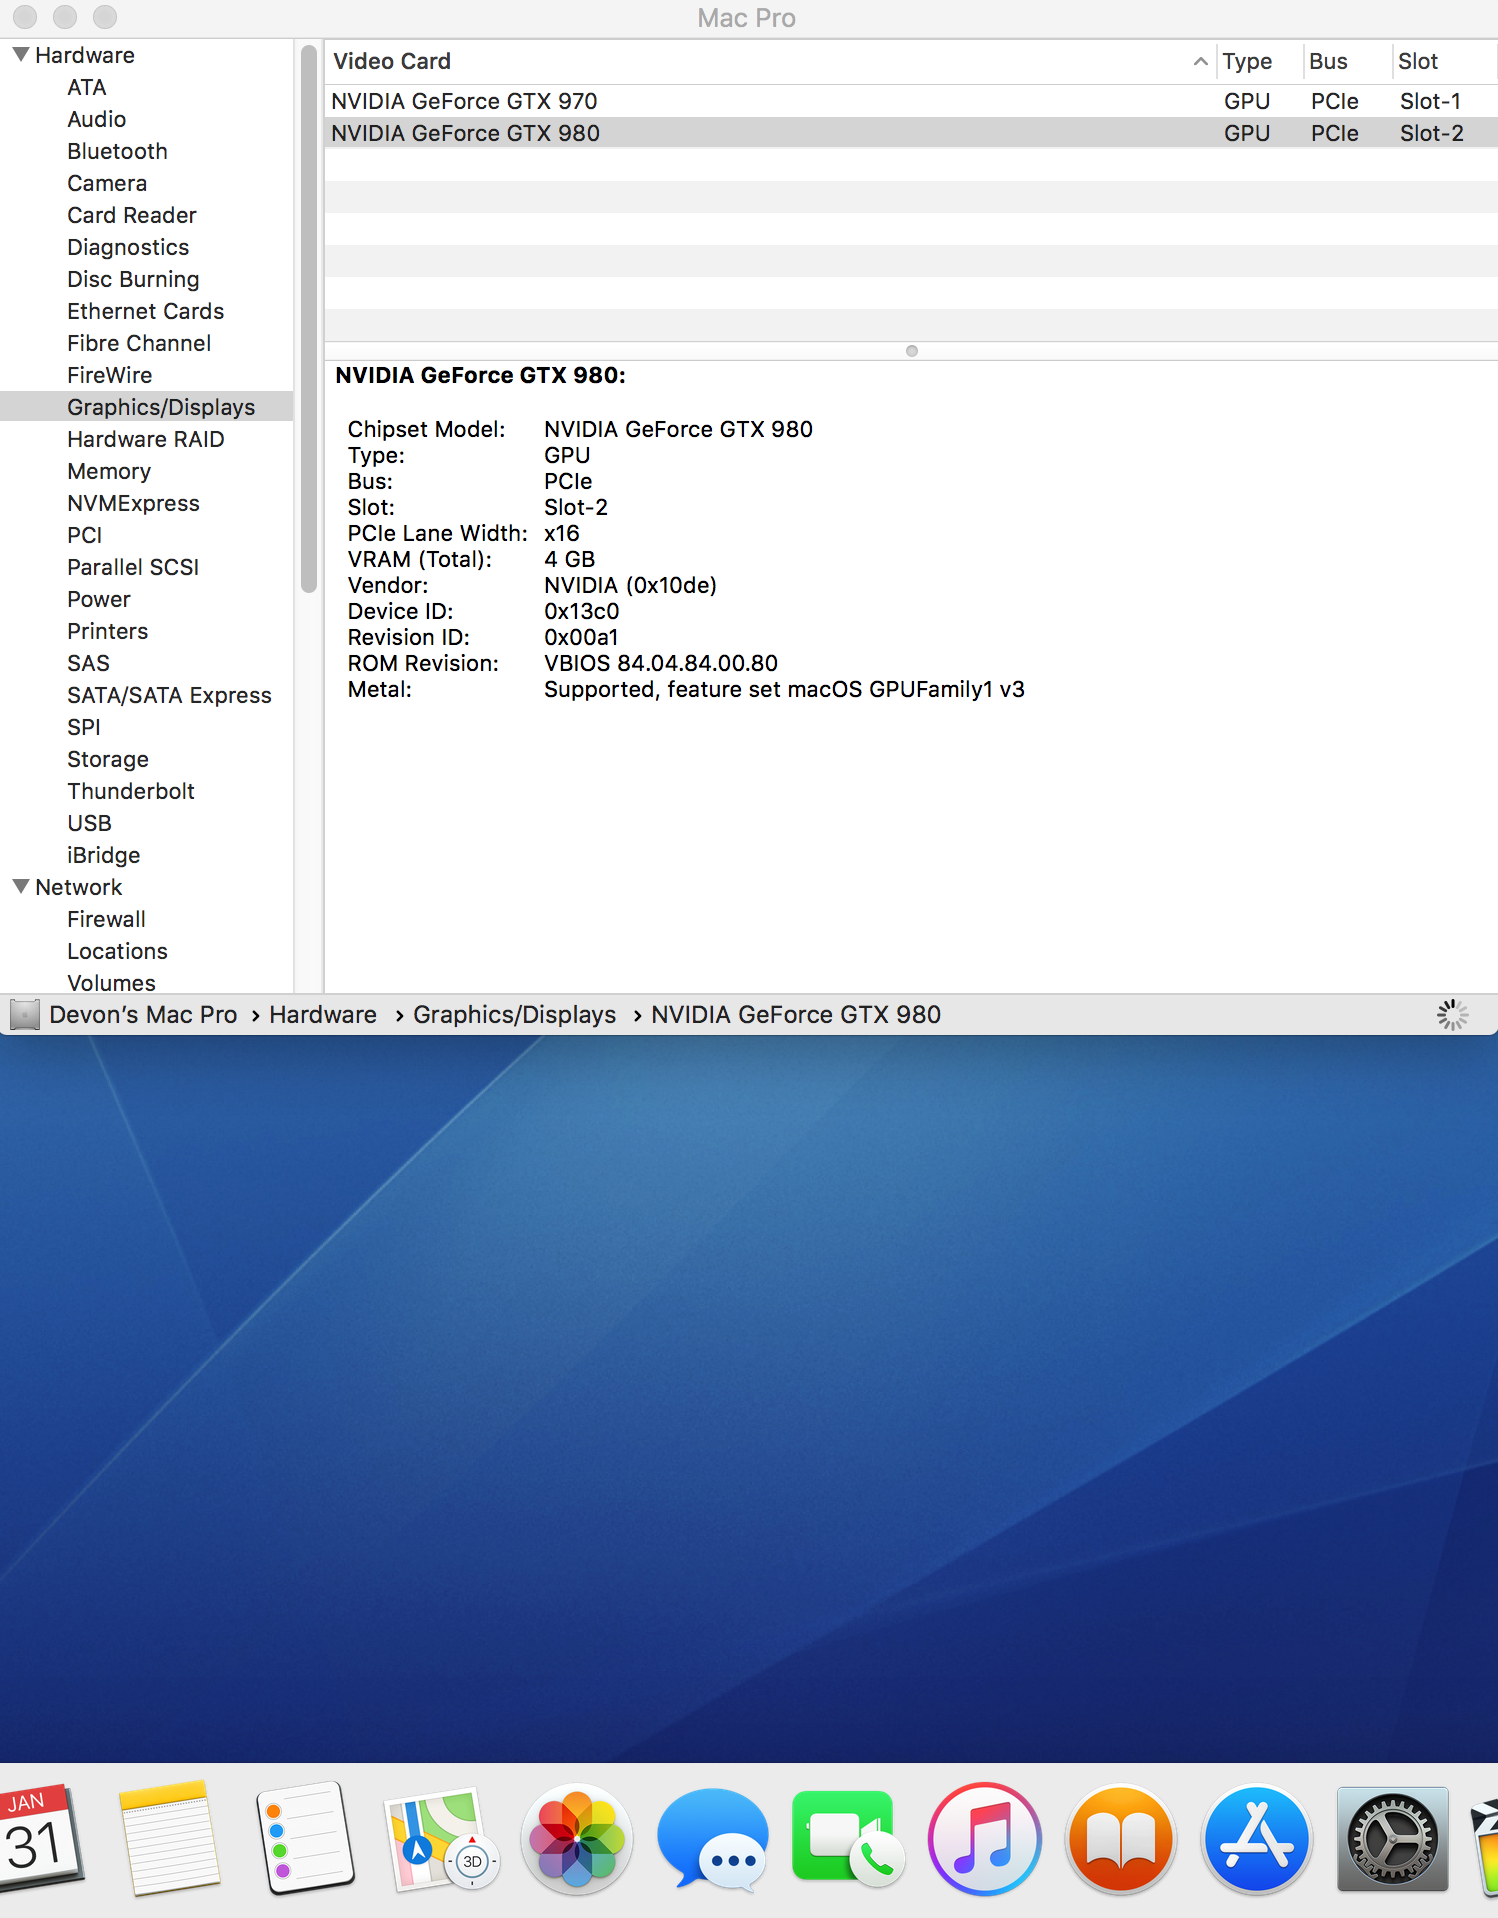Select SPI in the sidebar
1498x1918 pixels.
[x=83, y=727]
